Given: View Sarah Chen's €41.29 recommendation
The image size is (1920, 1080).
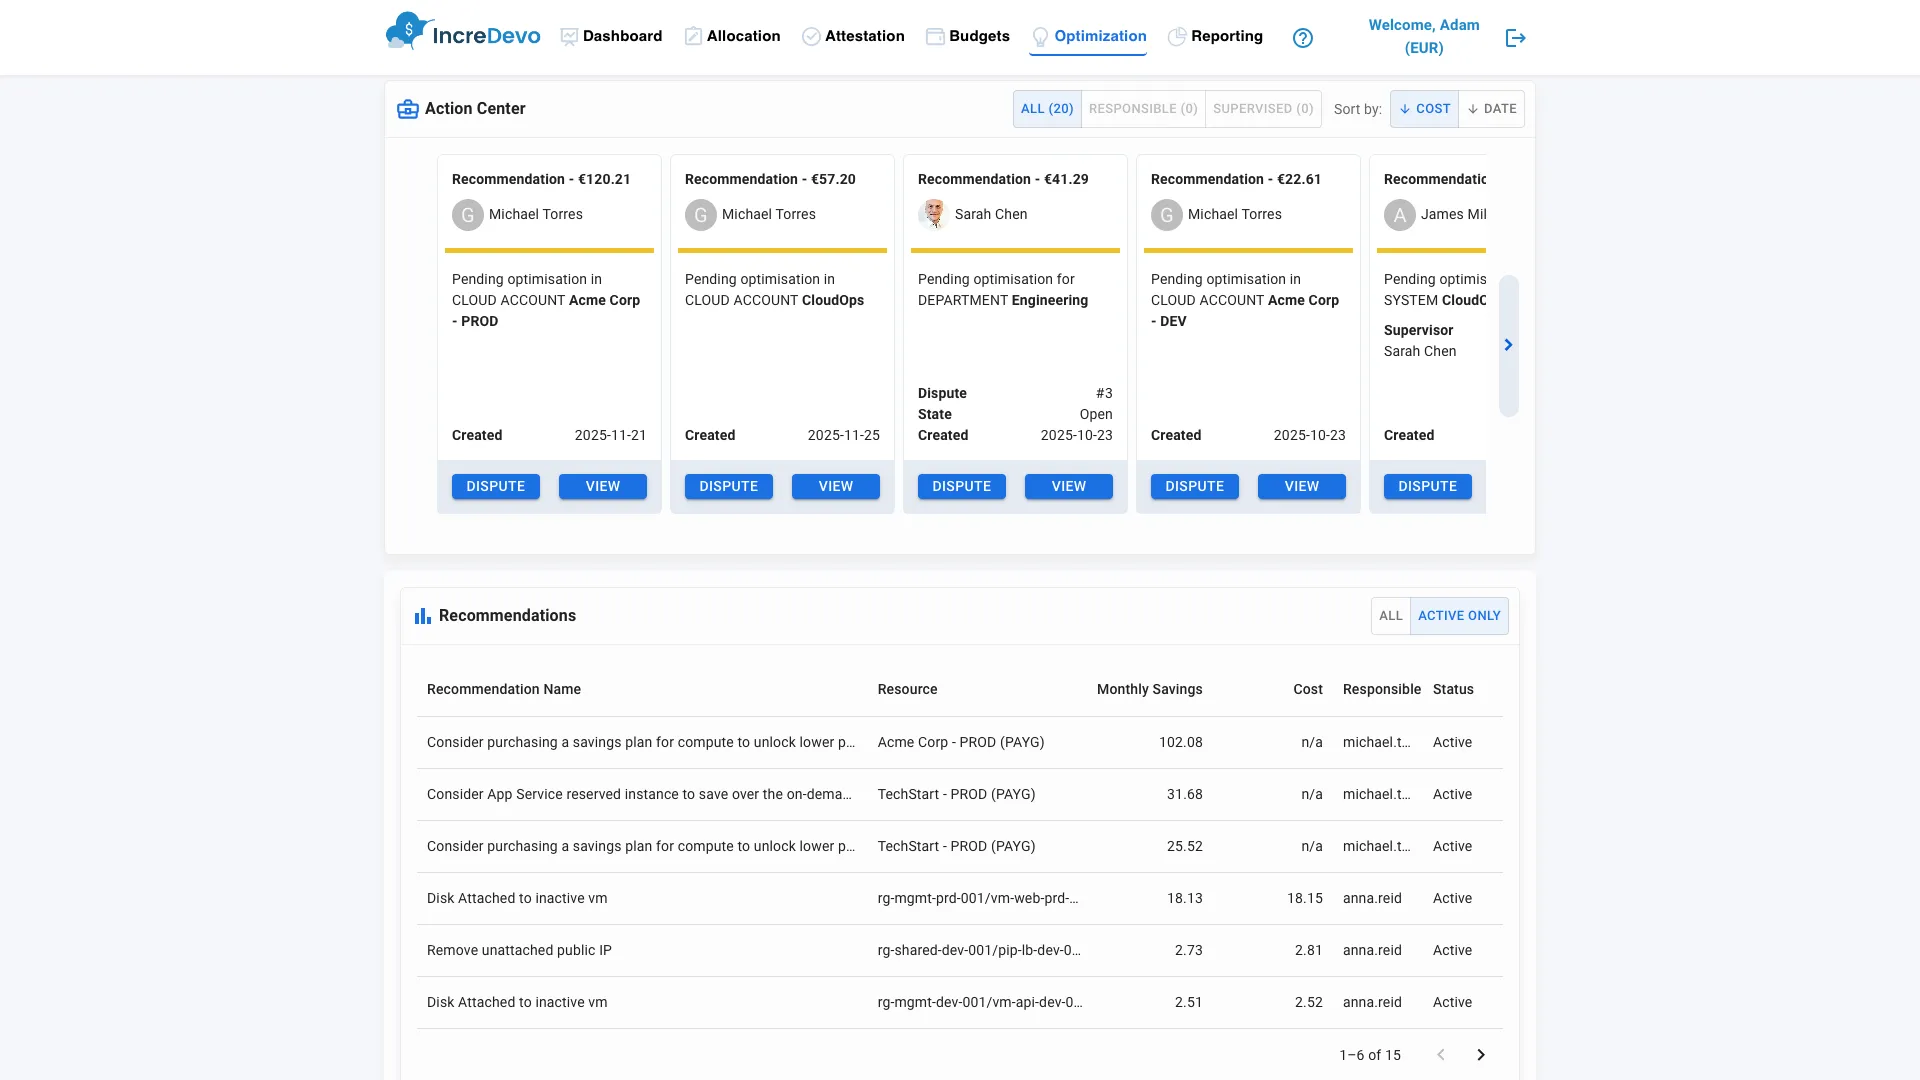Looking at the screenshot, I should pyautogui.click(x=1068, y=486).
